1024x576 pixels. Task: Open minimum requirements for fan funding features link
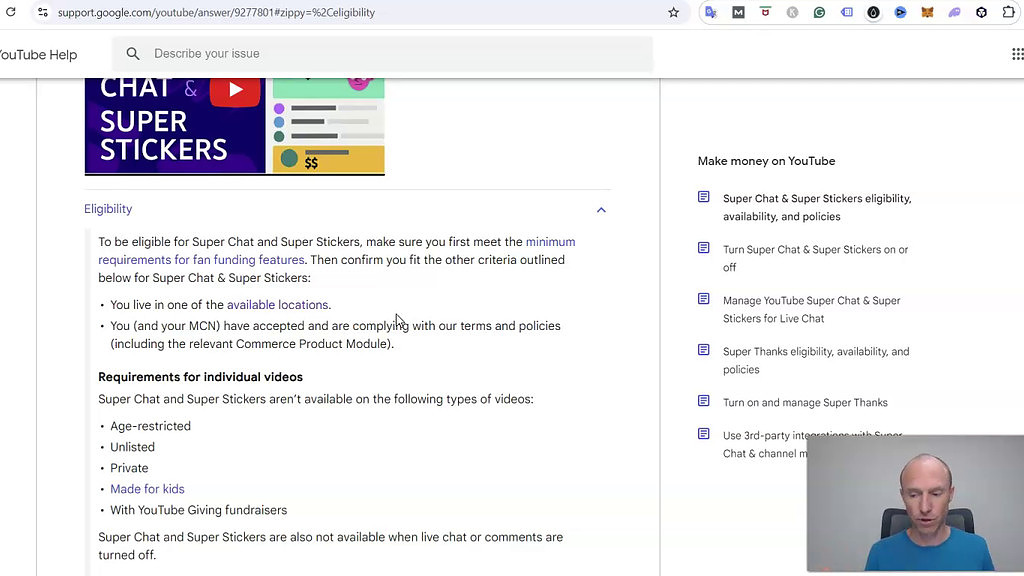click(550, 242)
